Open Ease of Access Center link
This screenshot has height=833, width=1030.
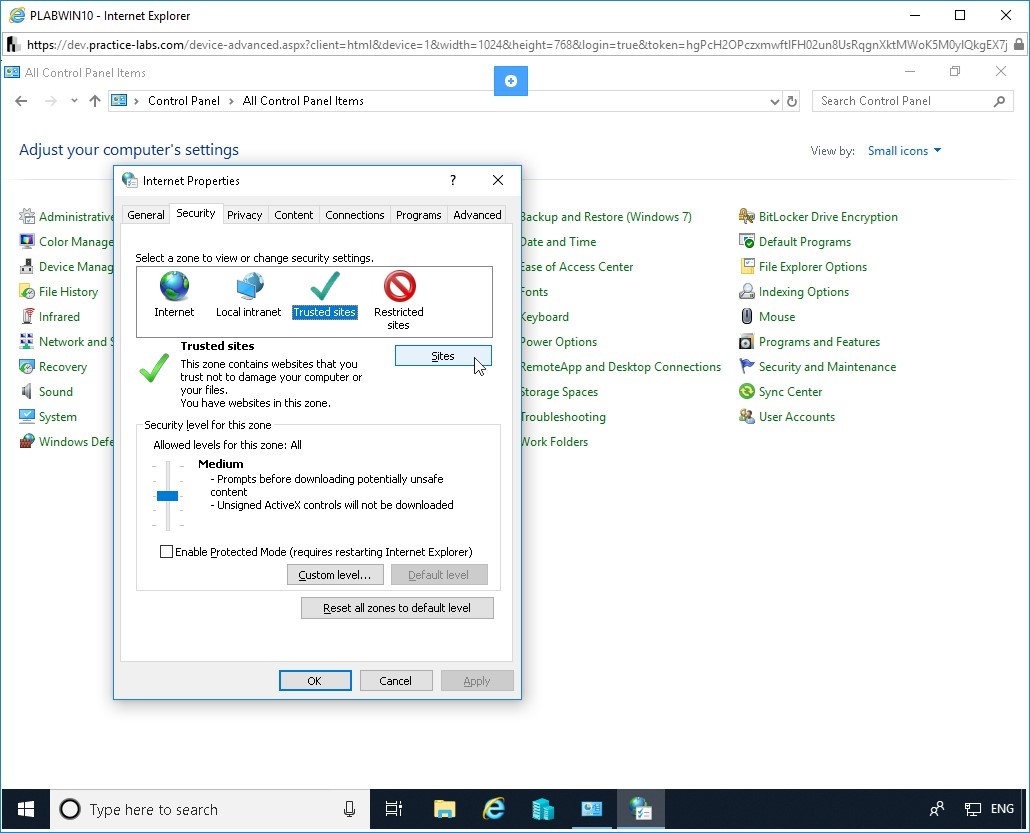pyautogui.click(x=577, y=267)
